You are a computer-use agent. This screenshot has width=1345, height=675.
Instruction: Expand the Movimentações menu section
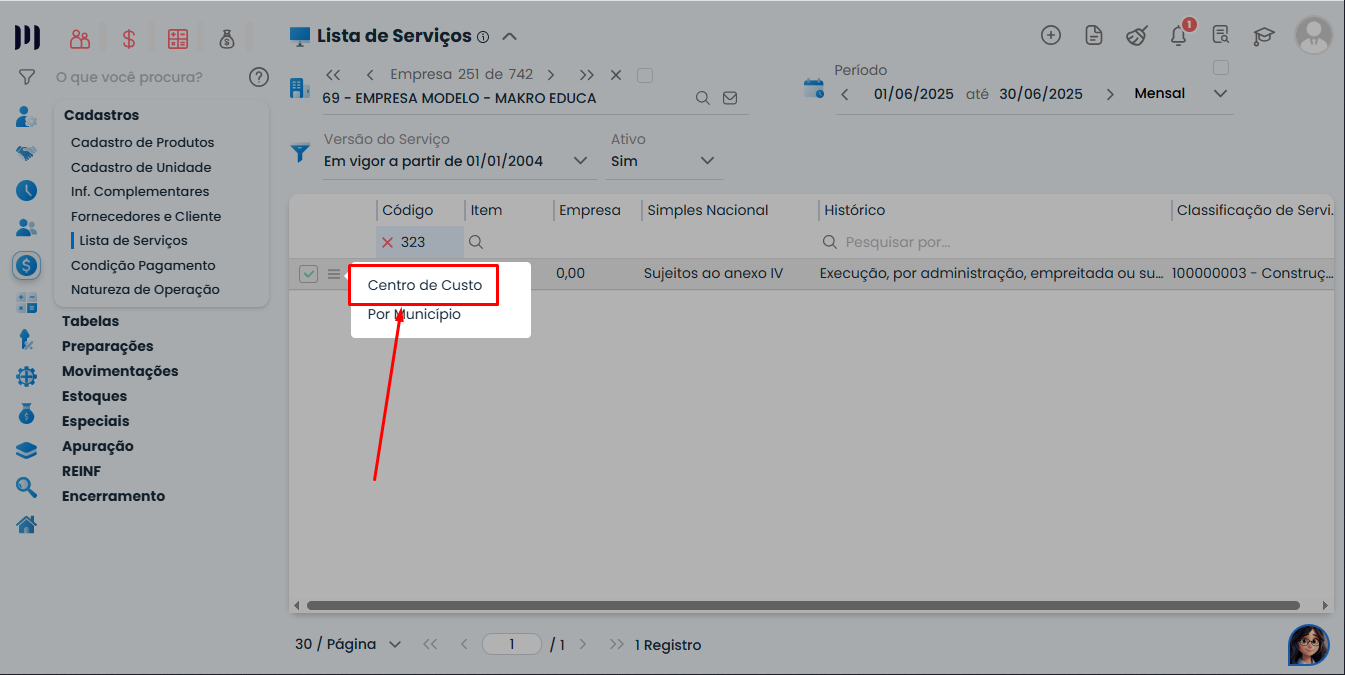(x=120, y=371)
